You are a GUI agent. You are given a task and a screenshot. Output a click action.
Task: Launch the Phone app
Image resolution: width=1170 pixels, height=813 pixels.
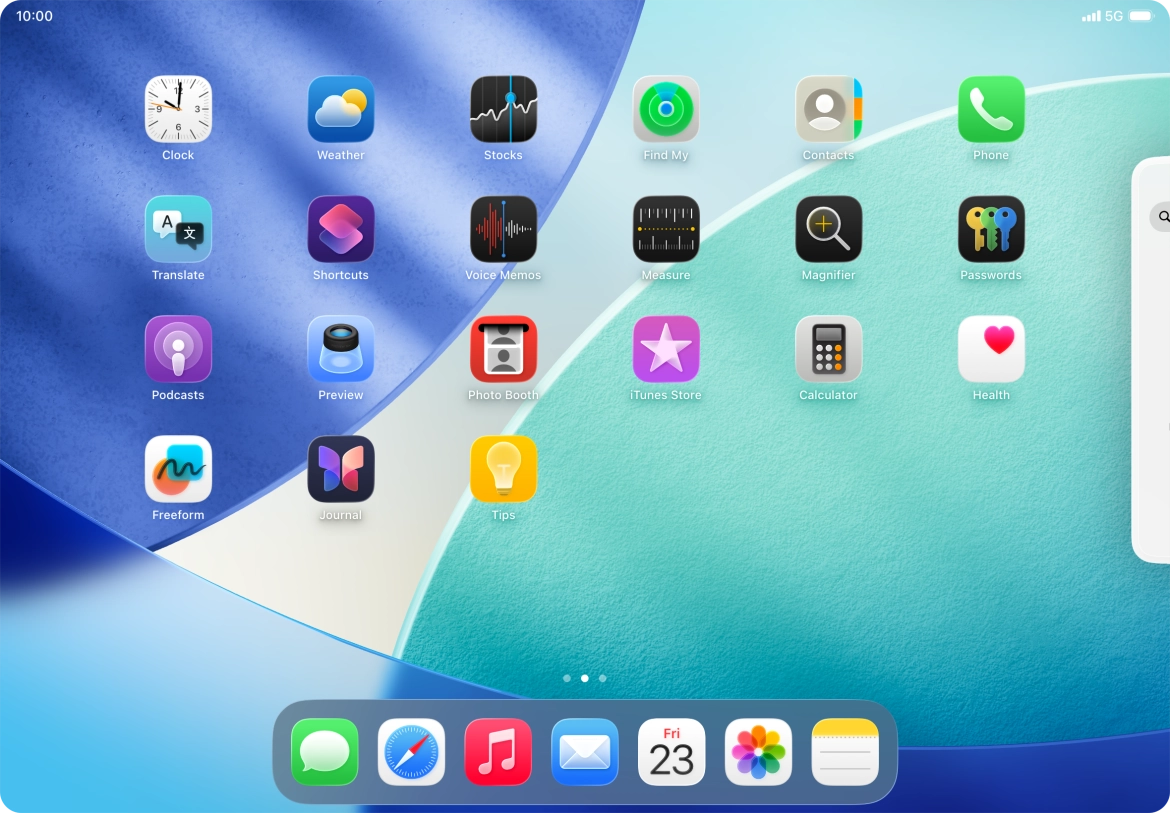point(991,109)
